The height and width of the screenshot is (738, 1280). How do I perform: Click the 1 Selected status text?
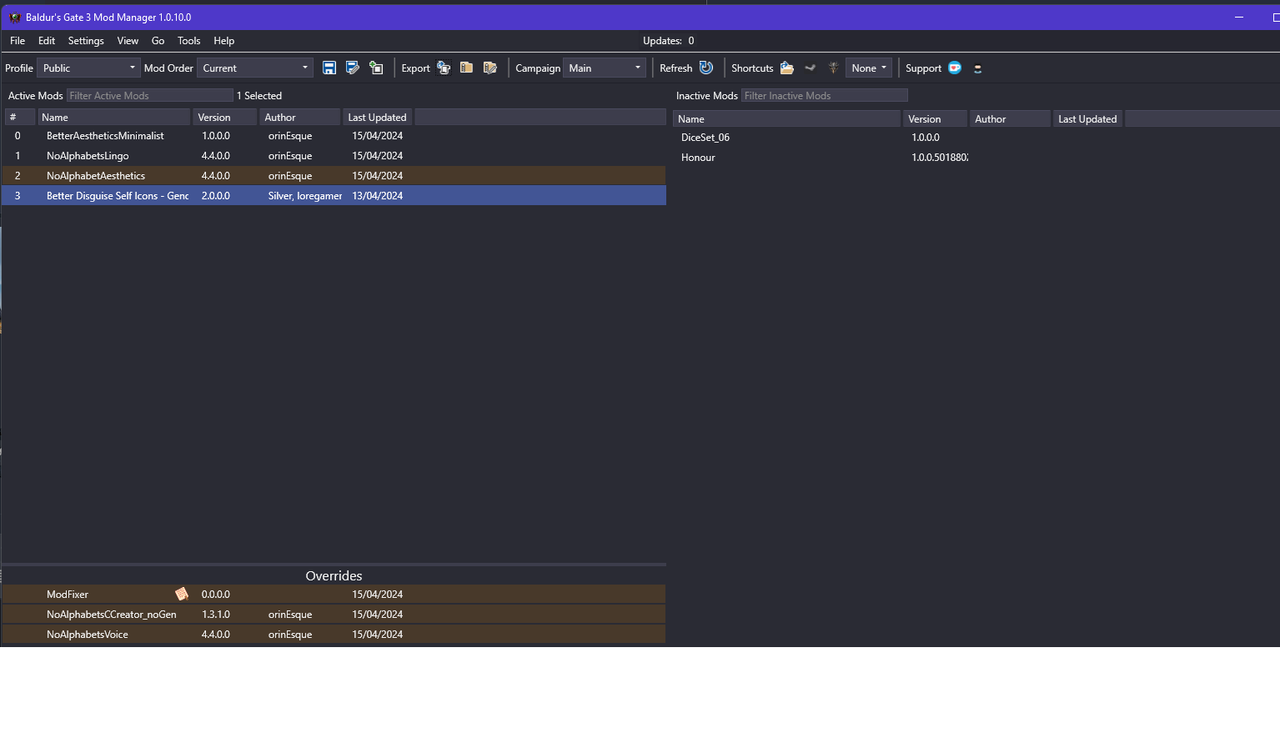(260, 96)
